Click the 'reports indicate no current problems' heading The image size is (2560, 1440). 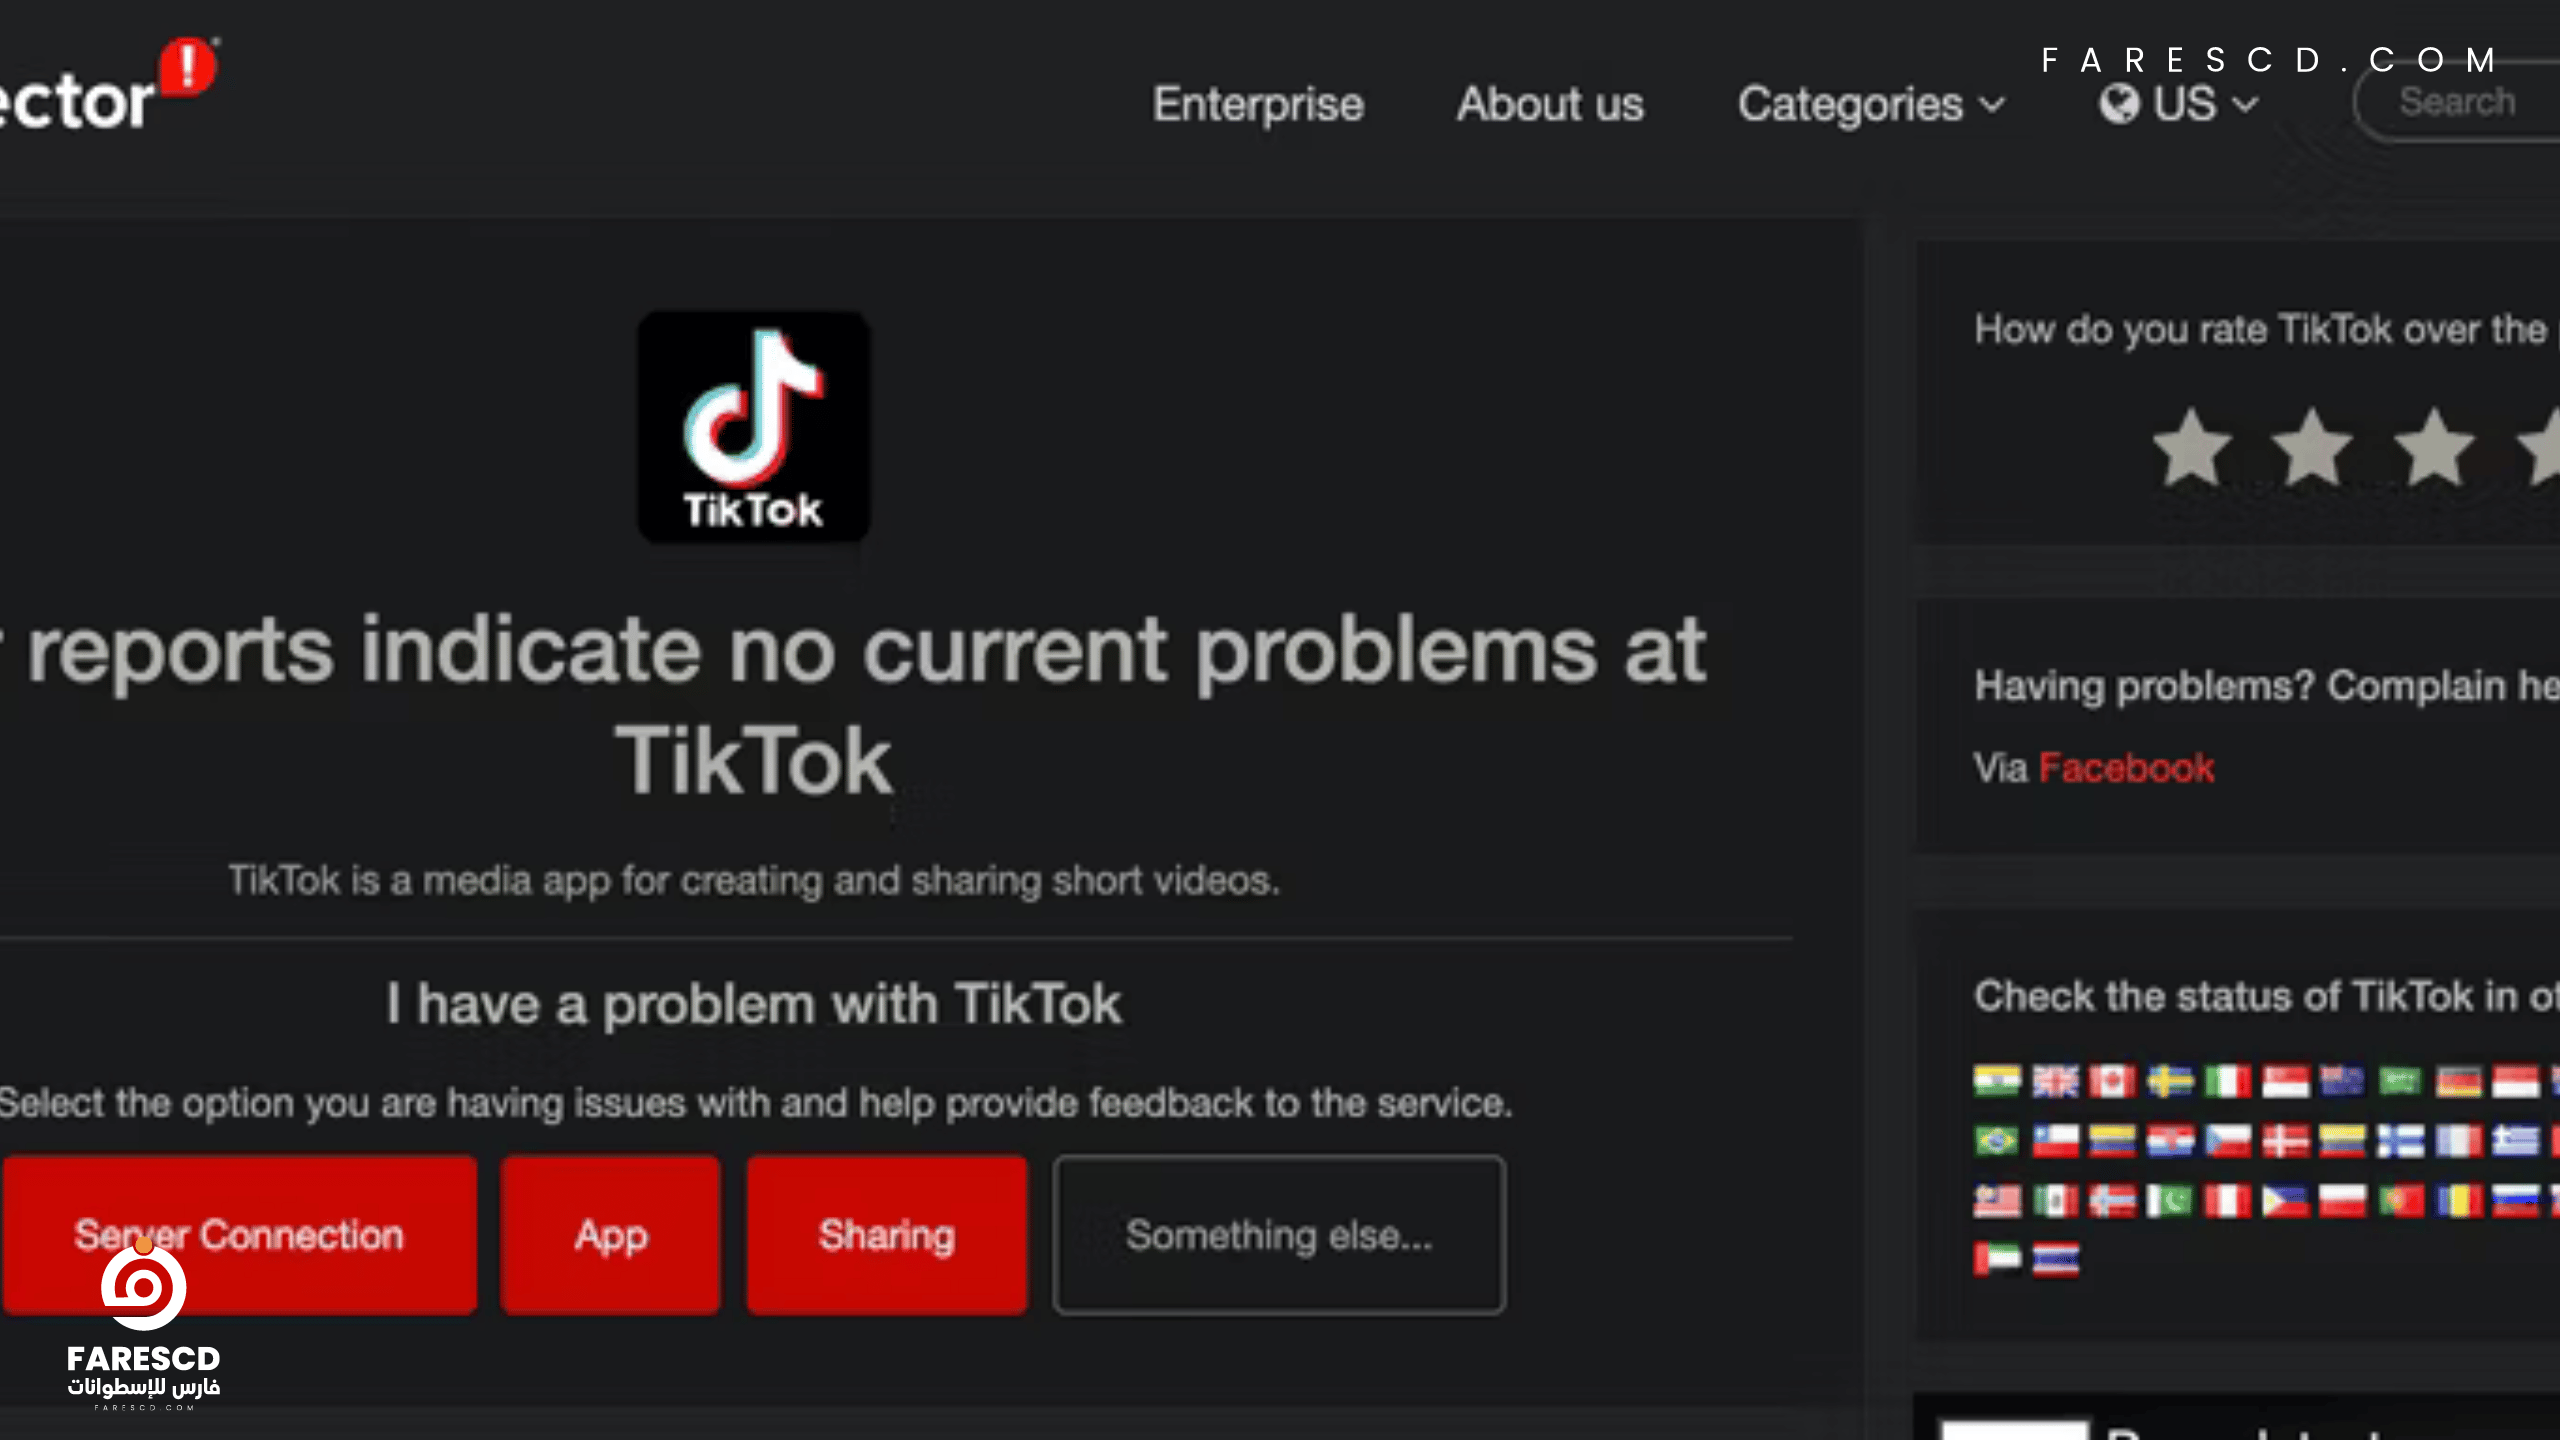[x=854, y=705]
